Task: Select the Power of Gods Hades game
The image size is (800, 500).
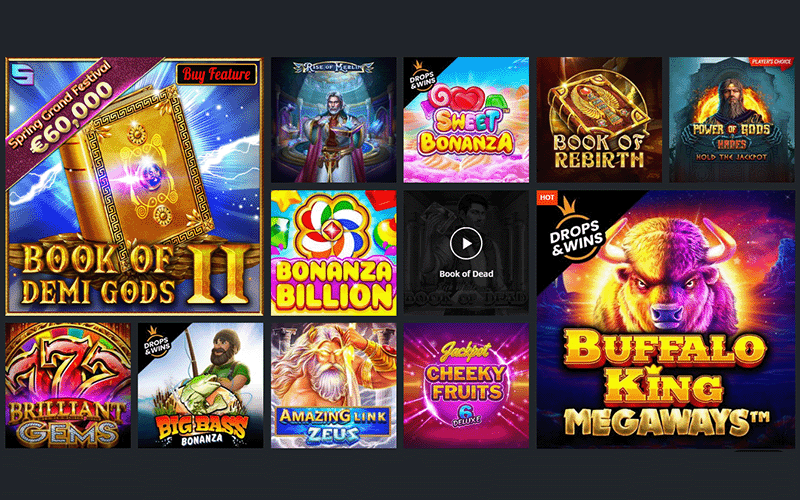Action: coord(732,120)
